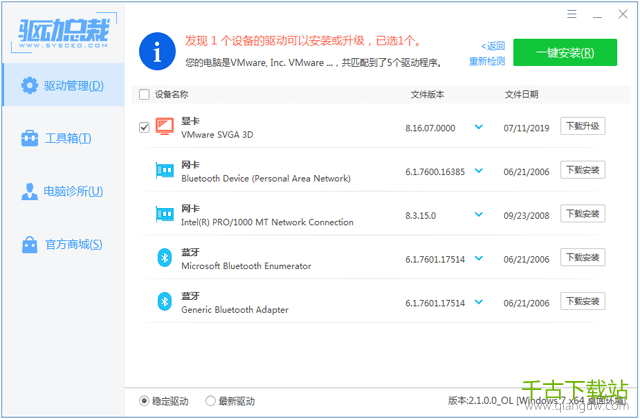Viewport: 640px width, 419px height.
Task: Toggle the select-all 设备名称 checkbox
Action: pos(144,95)
